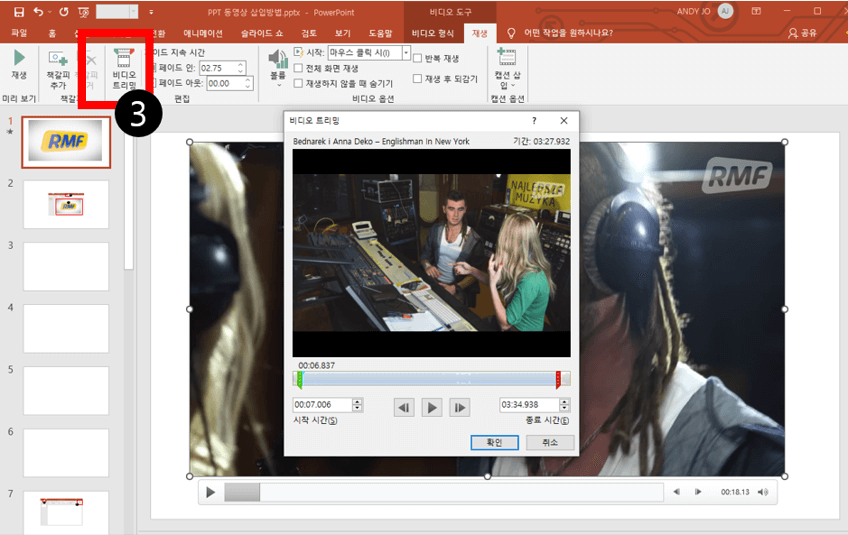The width and height of the screenshot is (848, 535).
Task: Enable 반복 재생 checkbox
Action: [x=418, y=58]
